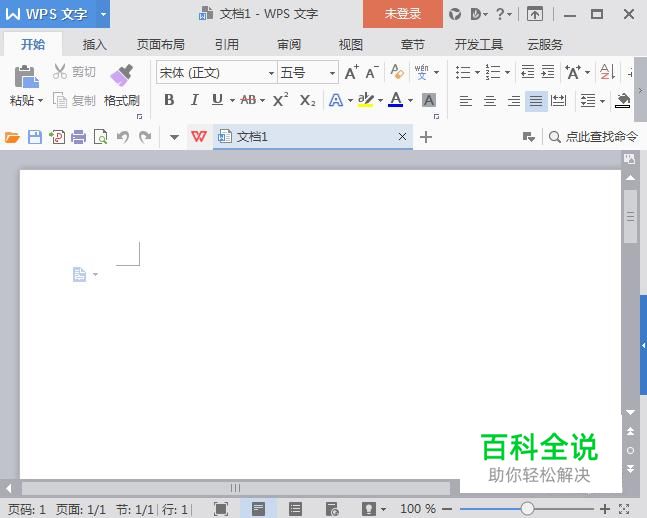Image resolution: width=647 pixels, height=518 pixels.
Task: Switch to the 审阅 tab
Action: tap(289, 44)
